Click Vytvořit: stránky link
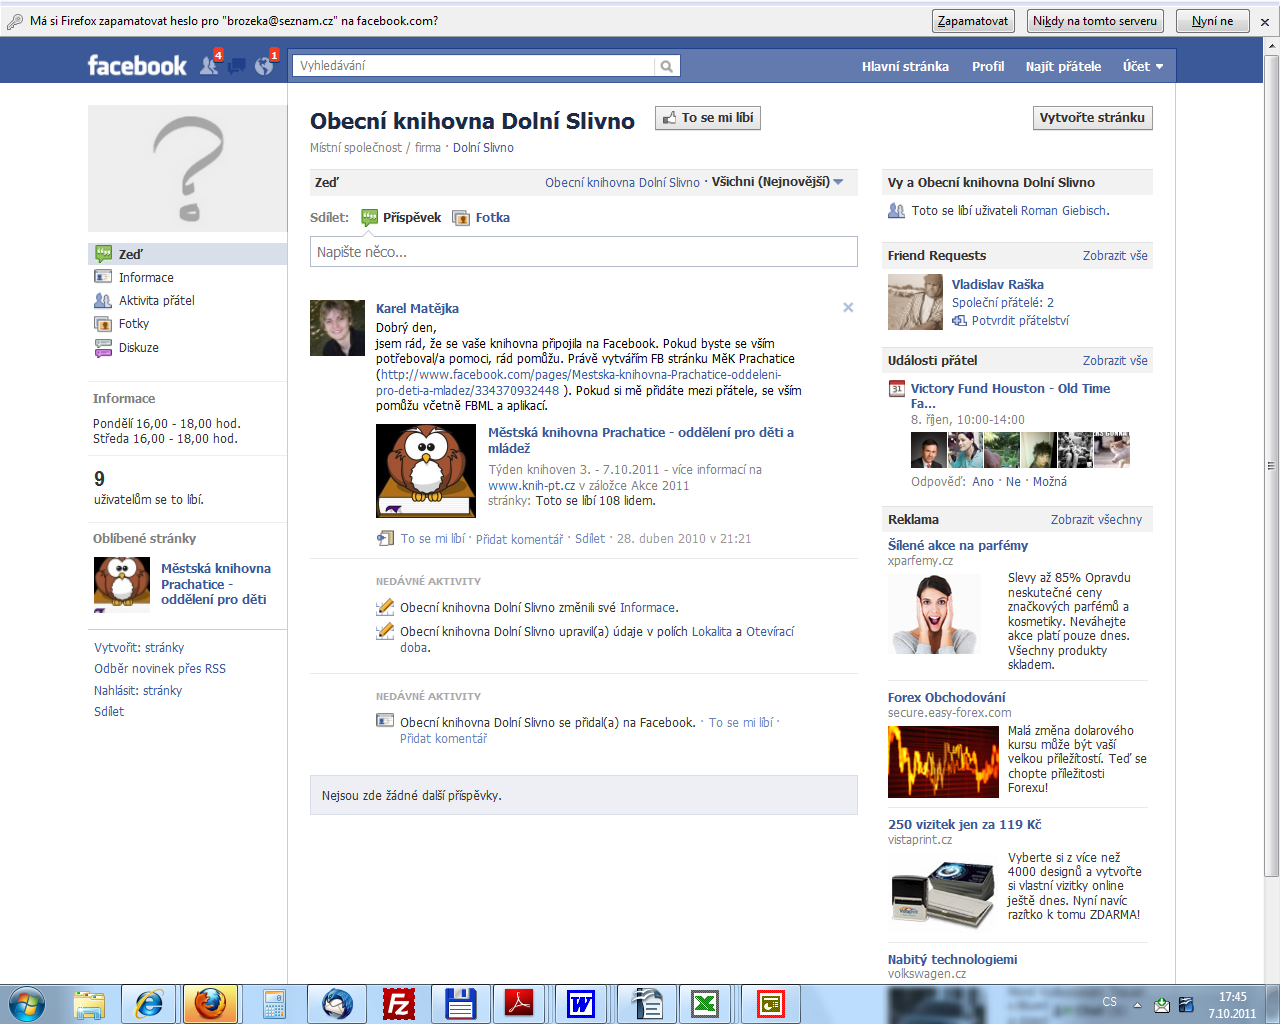The width and height of the screenshot is (1280, 1024). click(139, 648)
